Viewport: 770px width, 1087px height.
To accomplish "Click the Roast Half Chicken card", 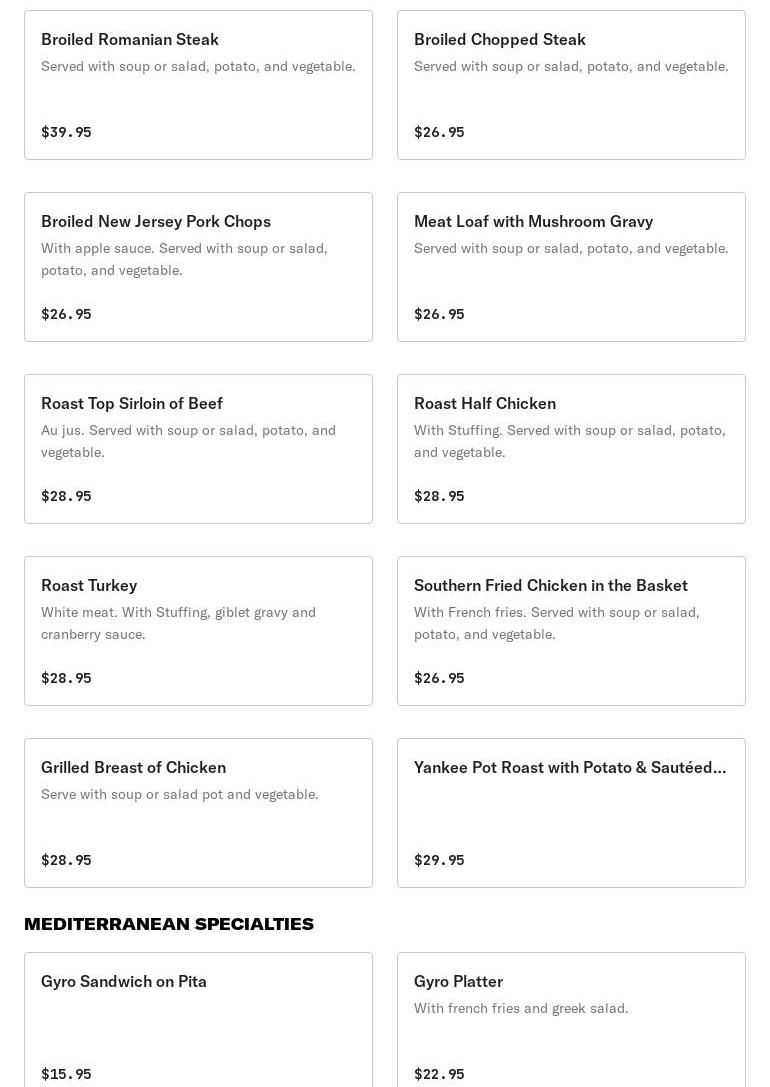I will click(571, 449).
